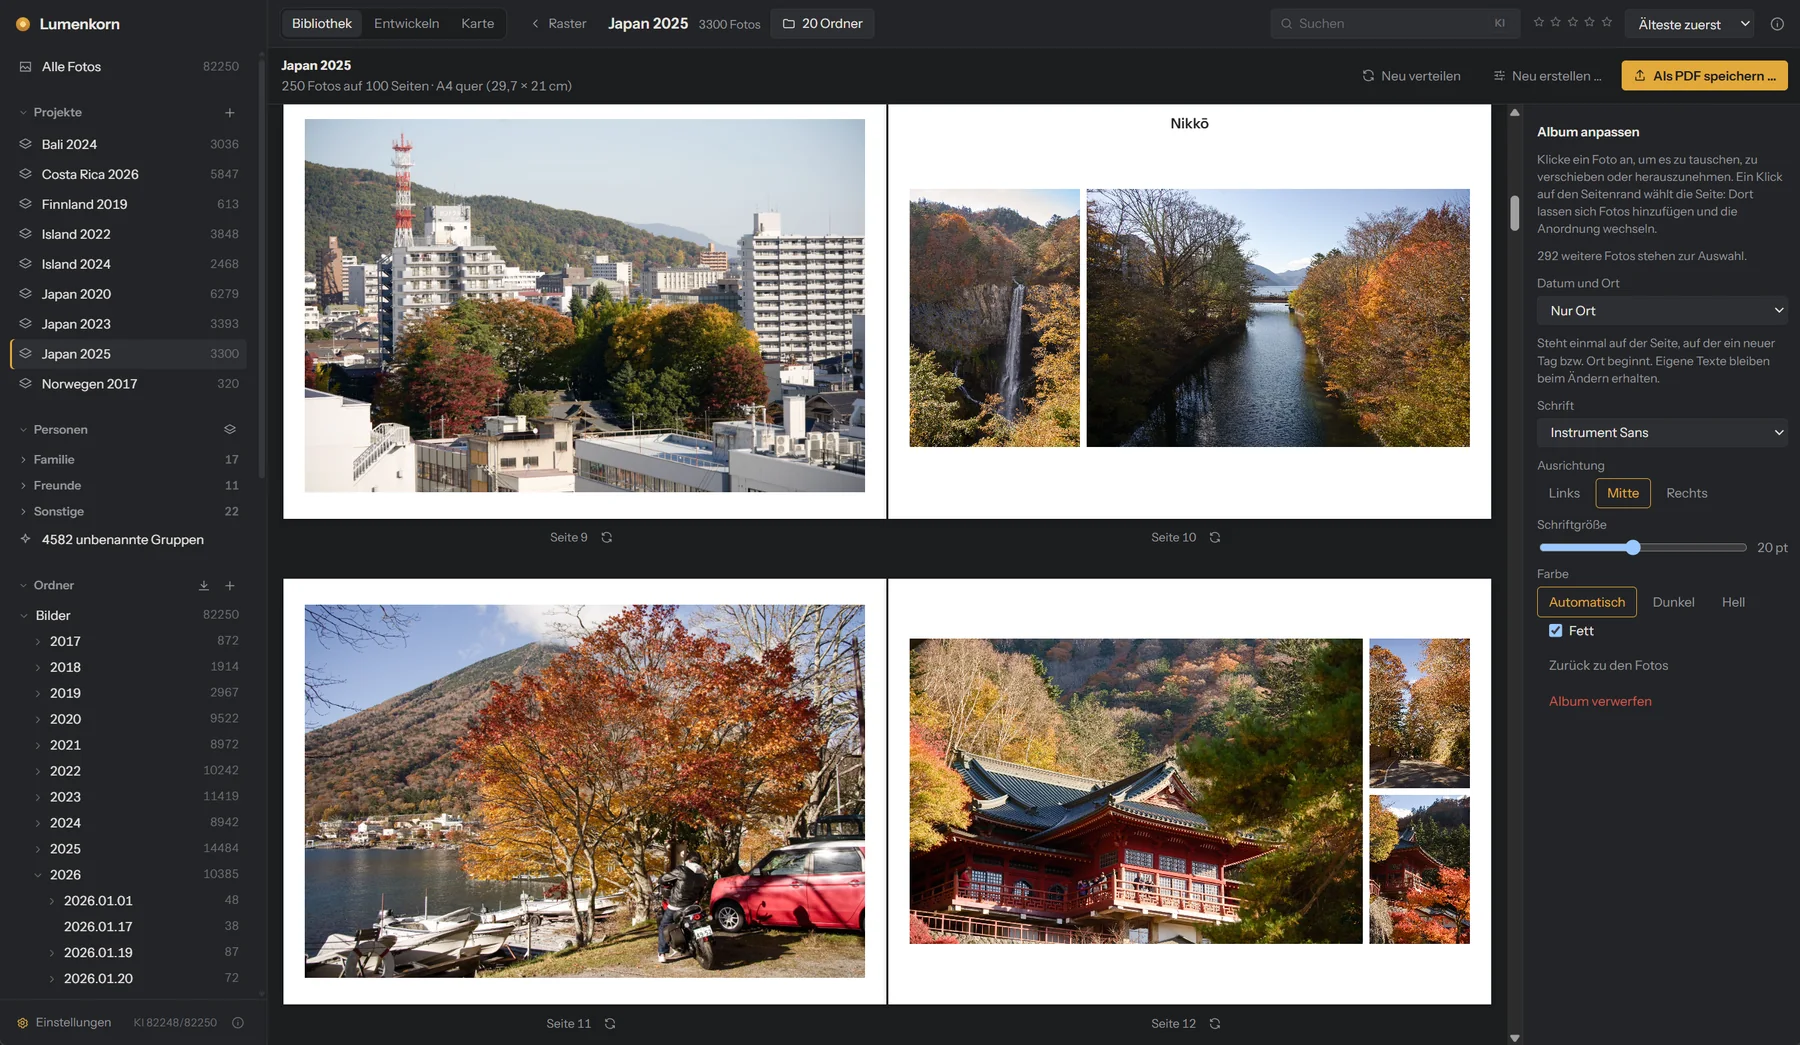Refresh layout of Seite 12
This screenshot has height=1045, width=1800.
click(x=1215, y=1024)
